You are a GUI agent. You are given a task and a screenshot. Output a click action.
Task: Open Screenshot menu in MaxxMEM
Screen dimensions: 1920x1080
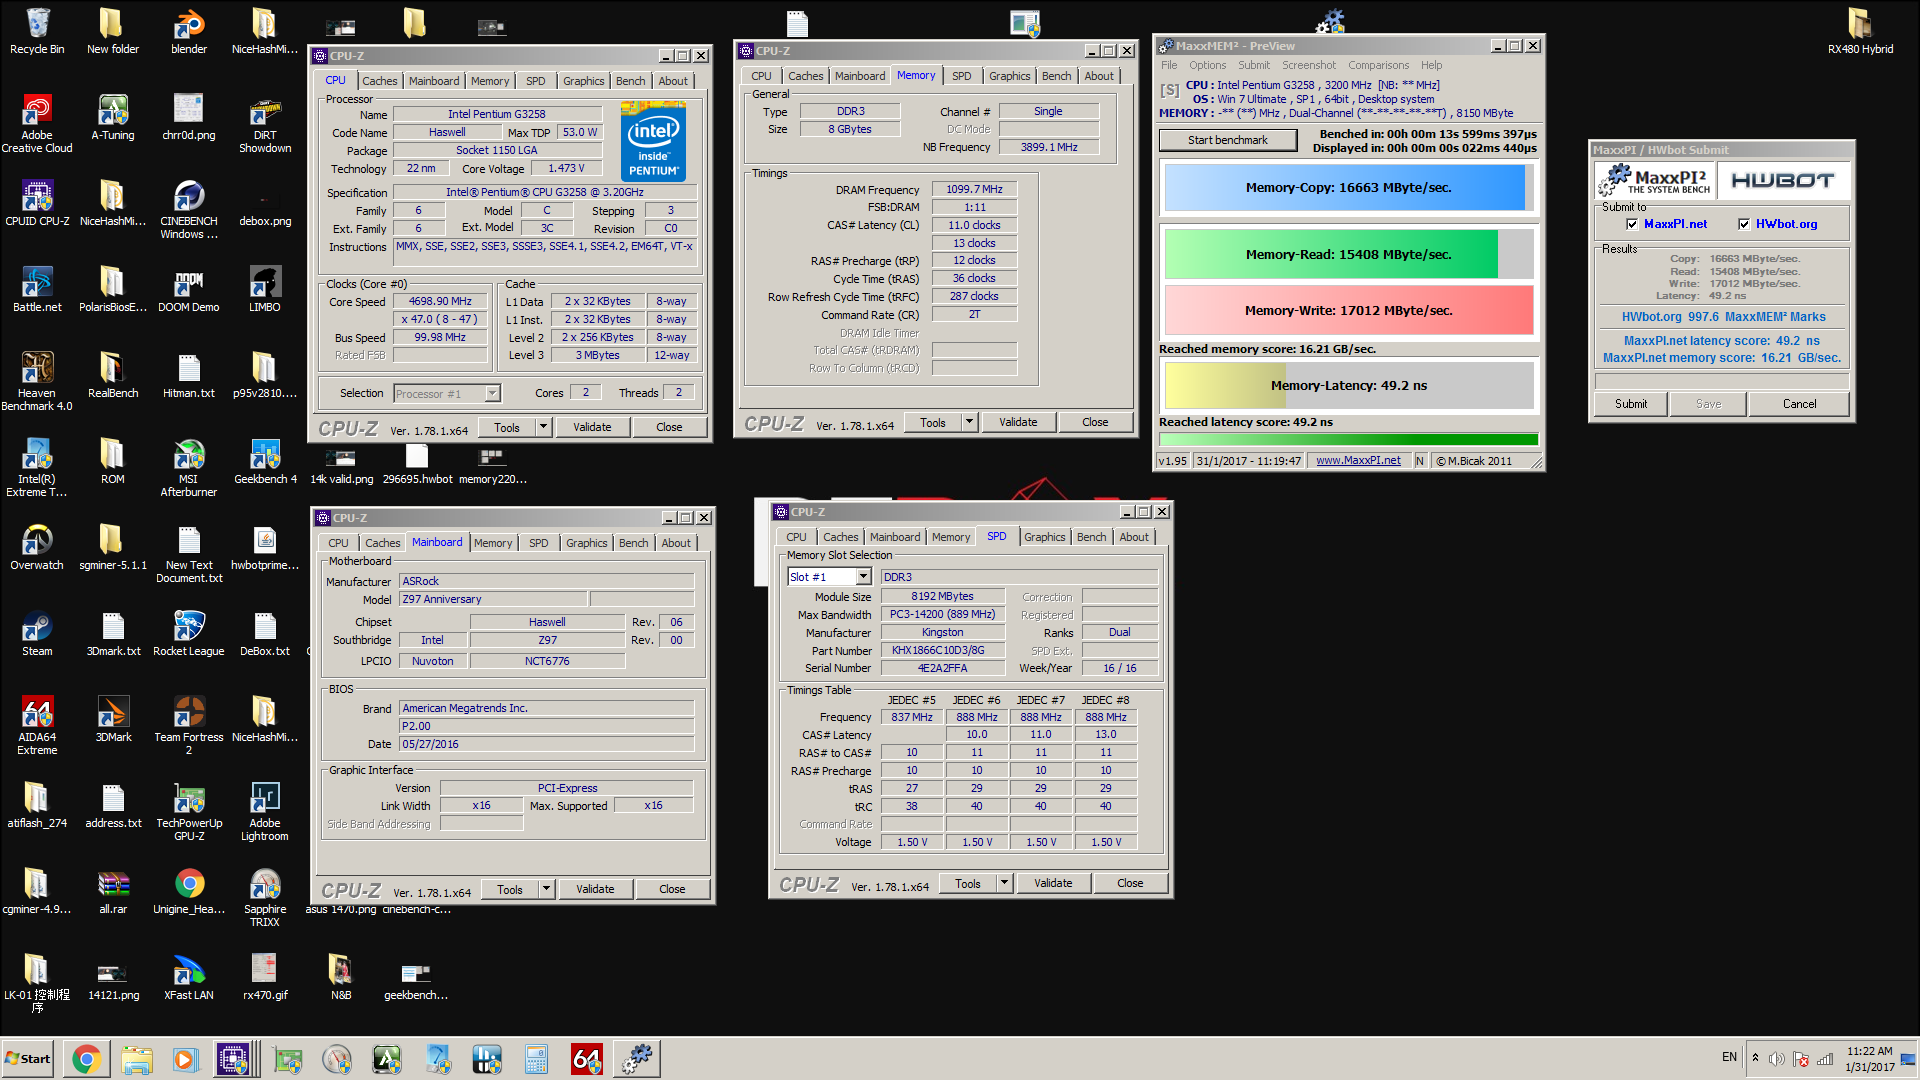click(x=1308, y=65)
